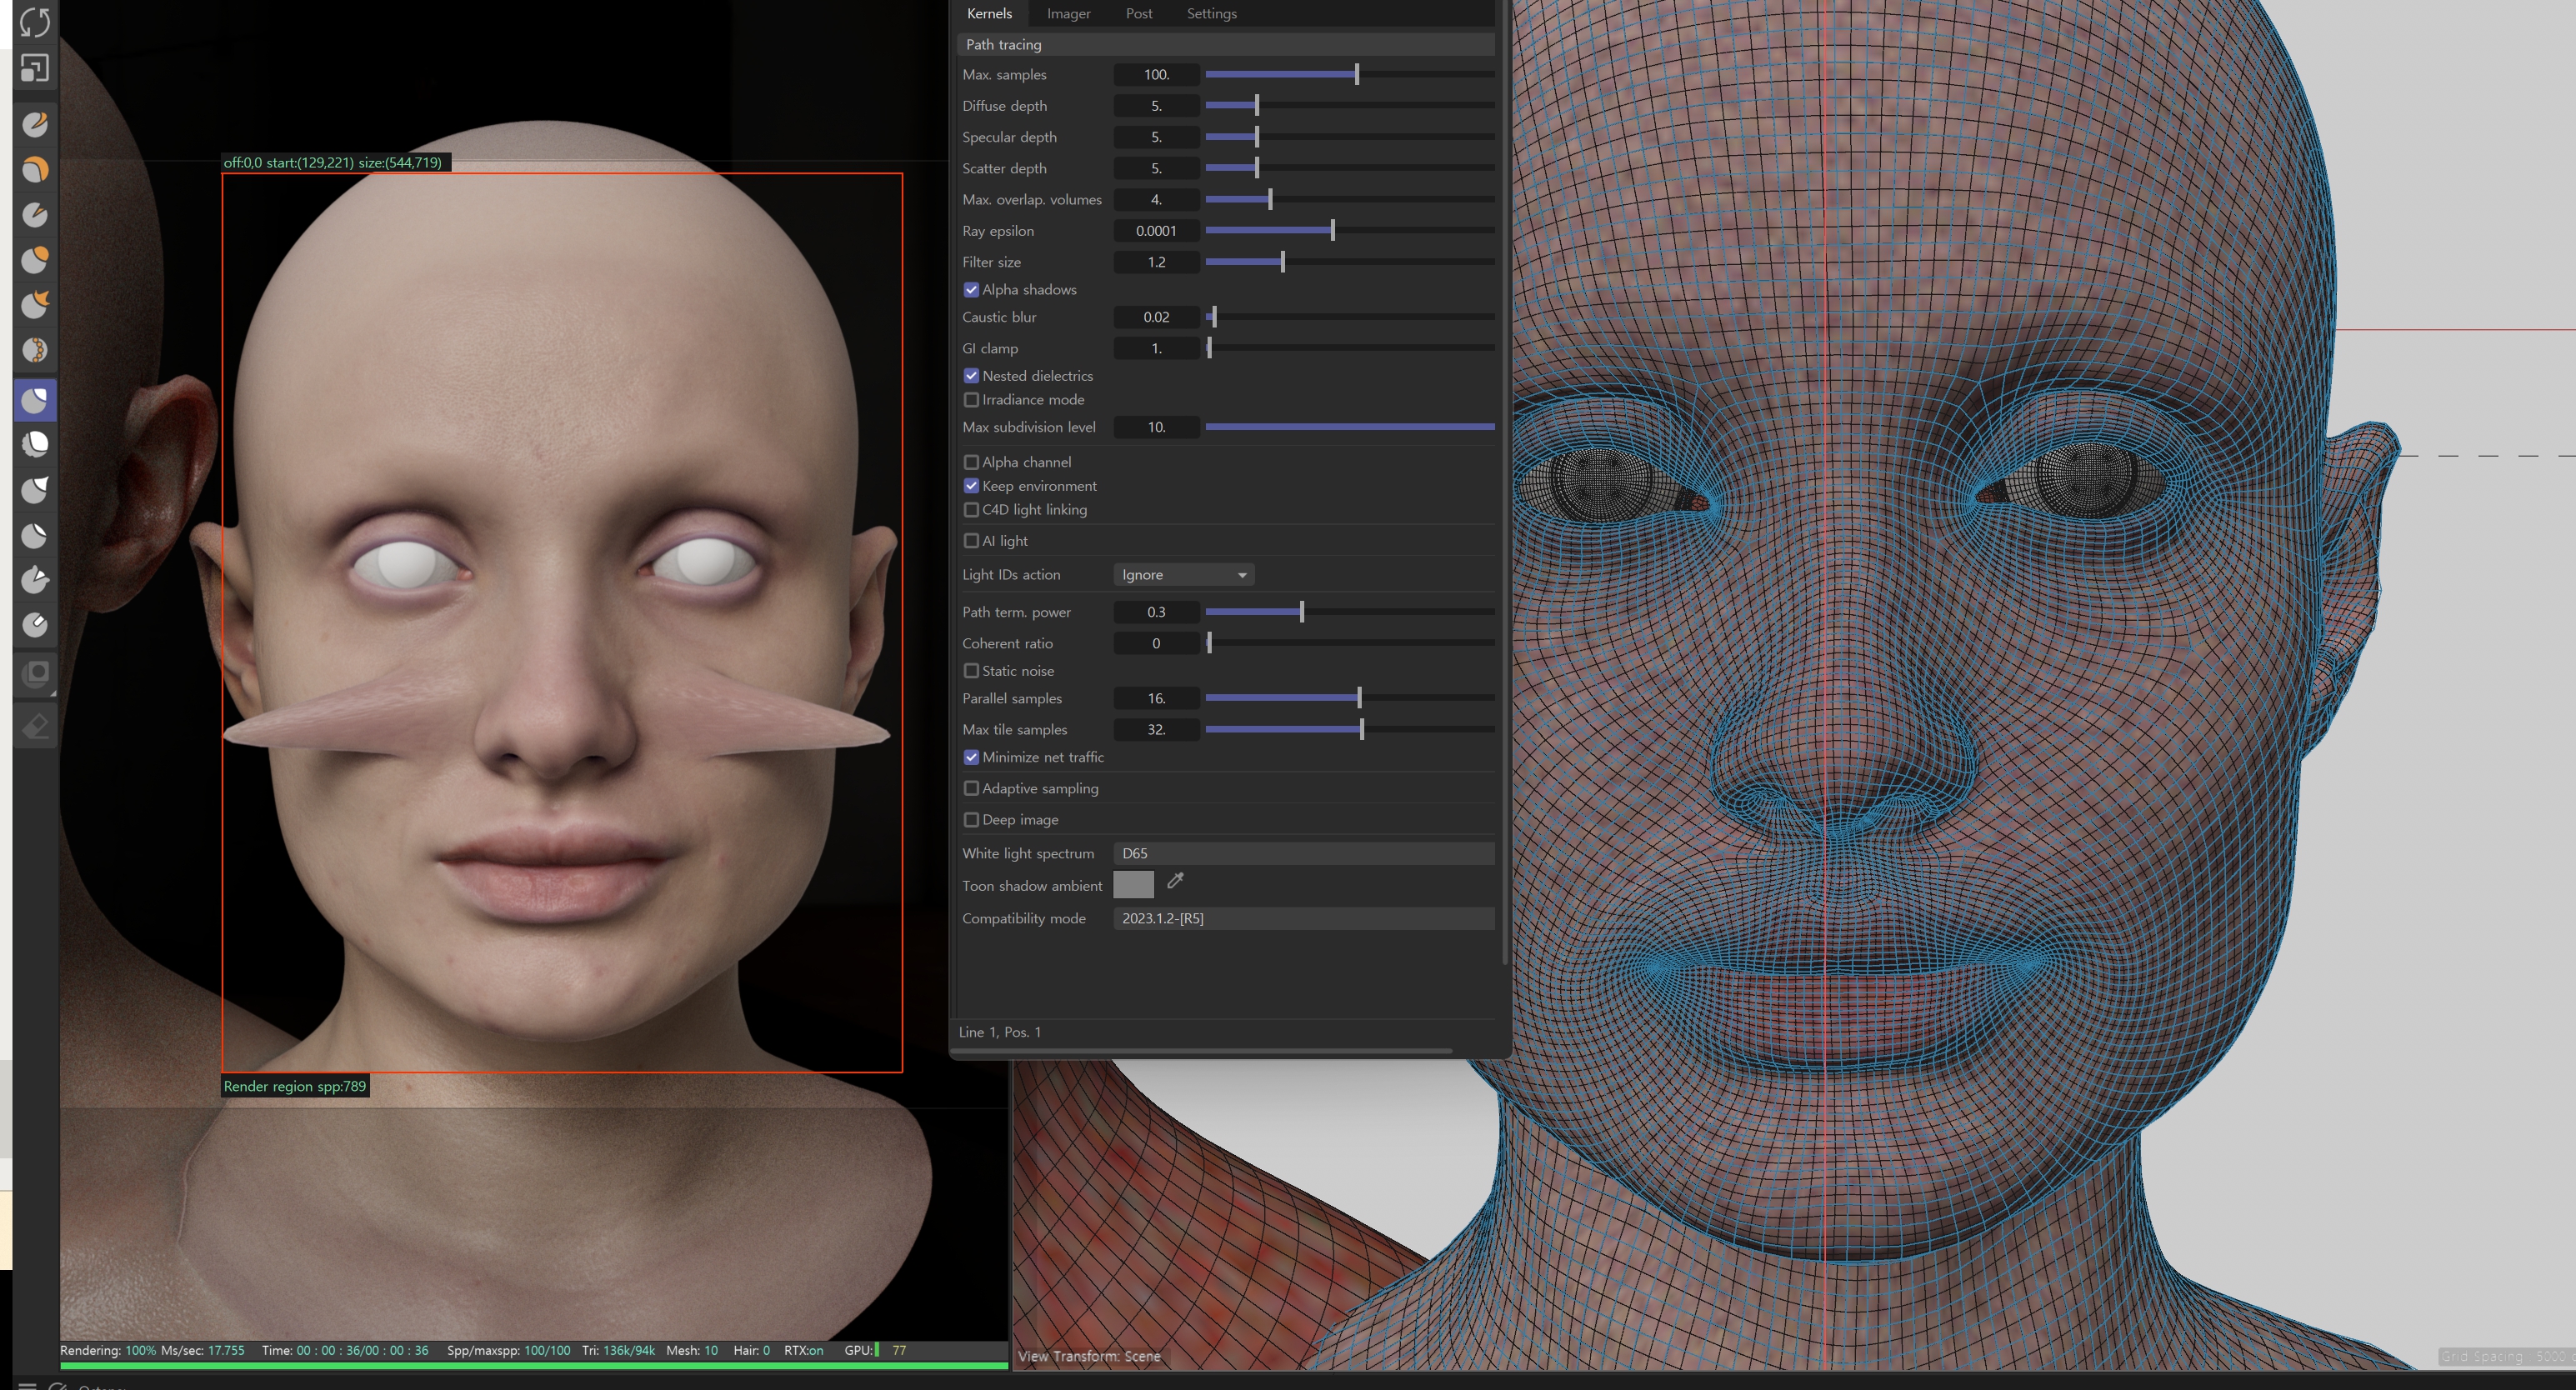The width and height of the screenshot is (2576, 1390).
Task: Switch to the Kernels tab
Action: click(989, 13)
